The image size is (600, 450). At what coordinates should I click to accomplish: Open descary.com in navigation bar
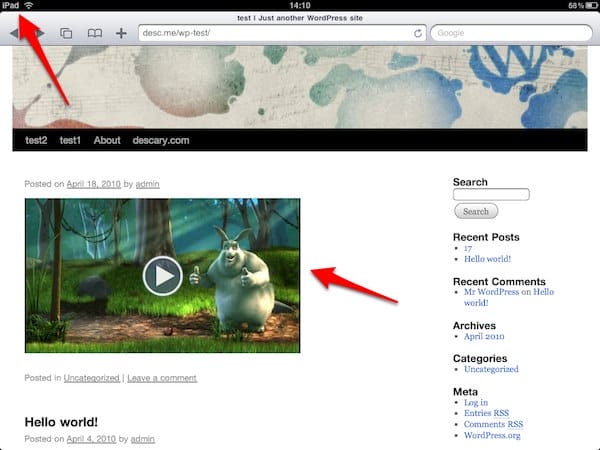click(x=161, y=141)
